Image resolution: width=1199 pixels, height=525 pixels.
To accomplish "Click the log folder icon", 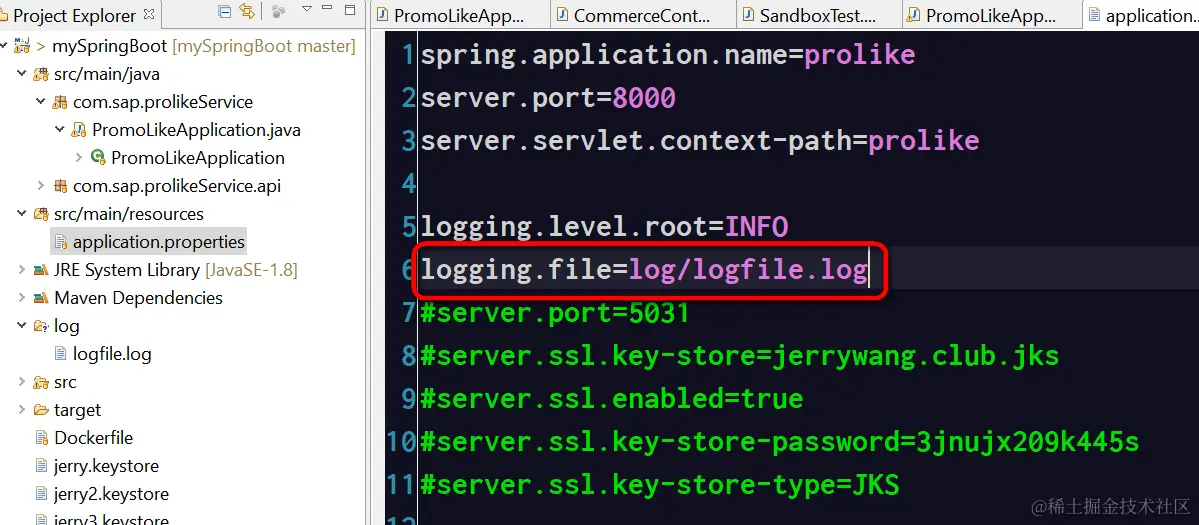I will tap(41, 326).
